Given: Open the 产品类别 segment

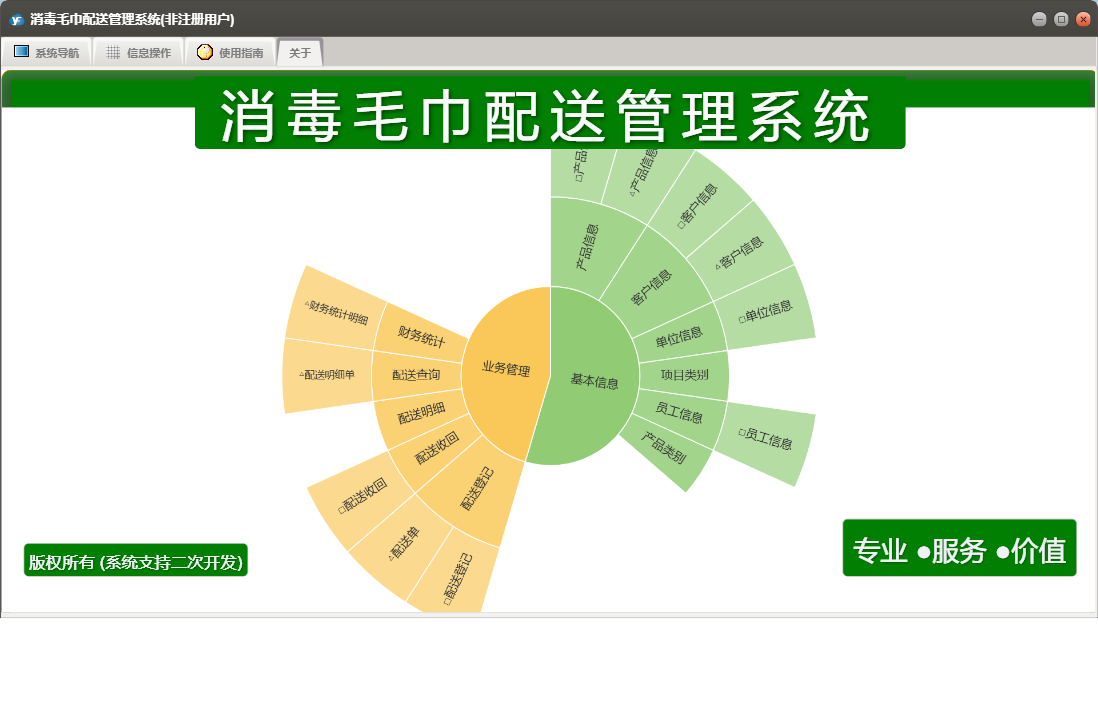Looking at the screenshot, I should [662, 447].
